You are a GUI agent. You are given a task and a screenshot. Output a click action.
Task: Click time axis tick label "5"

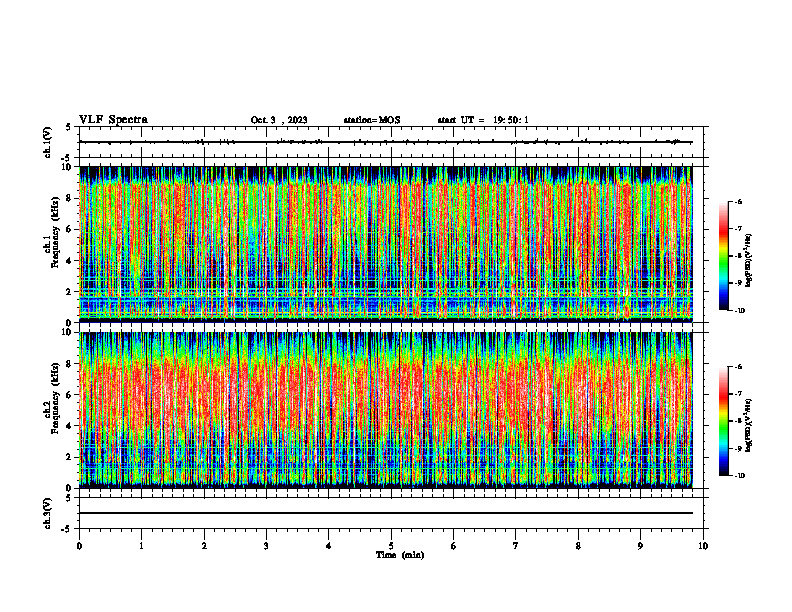tap(391, 546)
